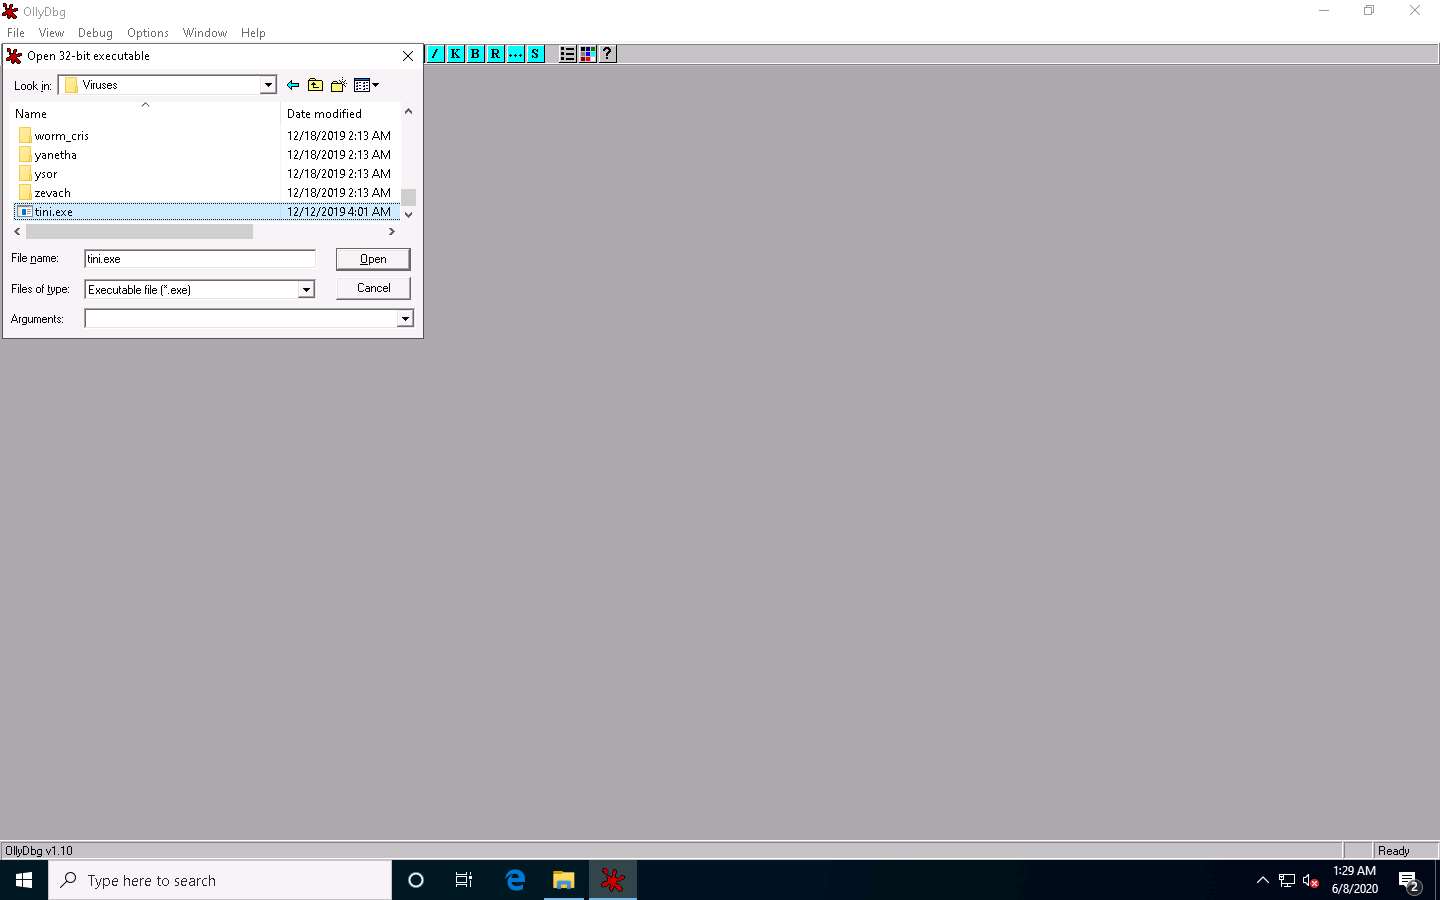The height and width of the screenshot is (900, 1440).
Task: Click the taskbar search box
Action: point(220,880)
